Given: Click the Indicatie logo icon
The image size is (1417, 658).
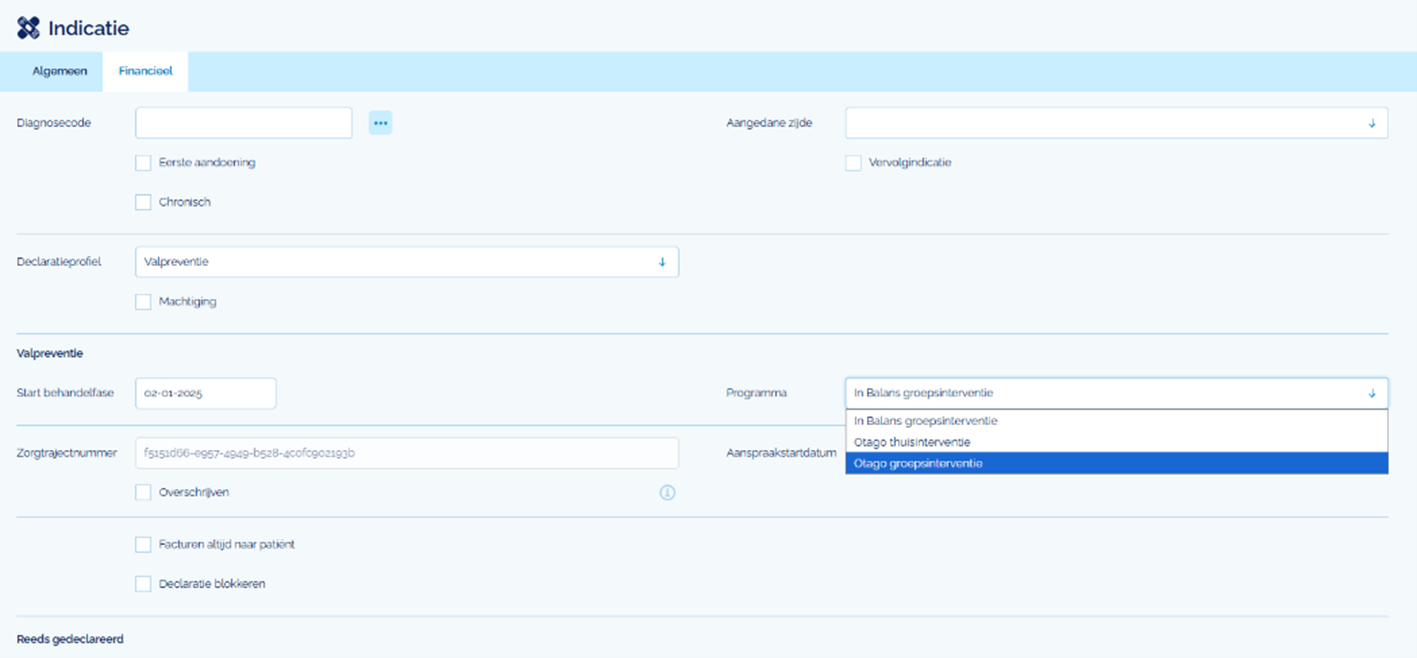Looking at the screenshot, I should click(x=28, y=28).
